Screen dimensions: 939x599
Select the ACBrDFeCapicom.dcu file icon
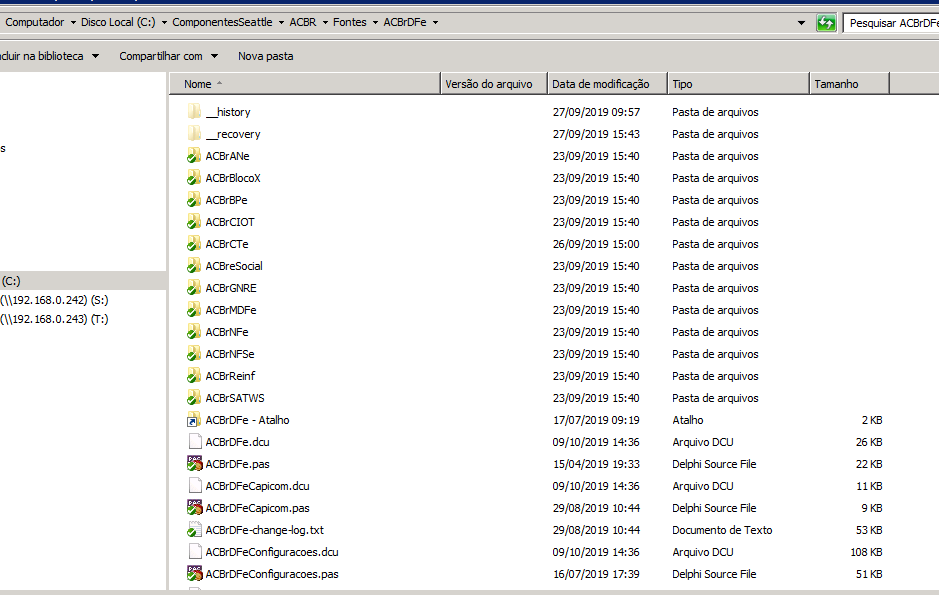(x=194, y=486)
